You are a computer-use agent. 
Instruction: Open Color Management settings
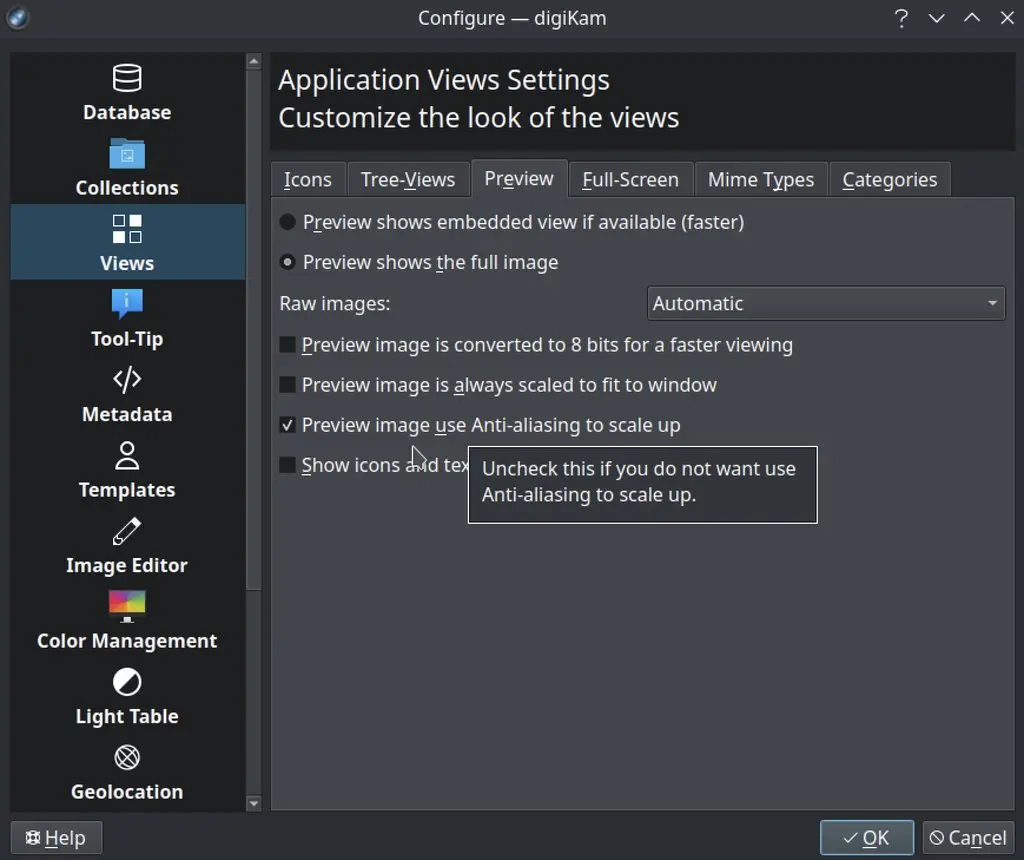pyautogui.click(x=127, y=620)
